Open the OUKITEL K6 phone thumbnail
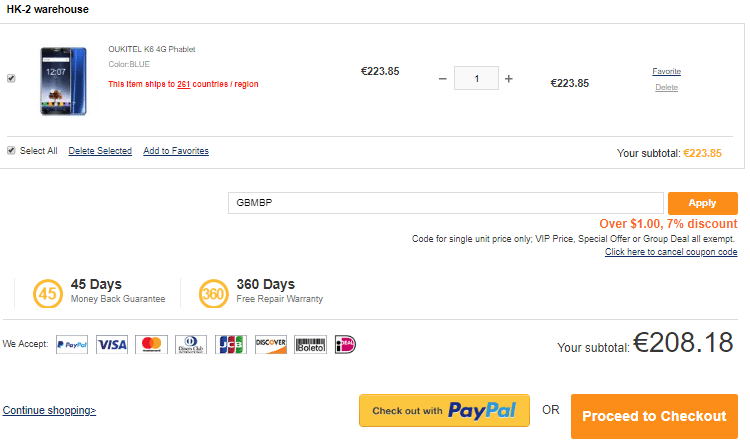This screenshot has height=444, width=750. (63, 77)
